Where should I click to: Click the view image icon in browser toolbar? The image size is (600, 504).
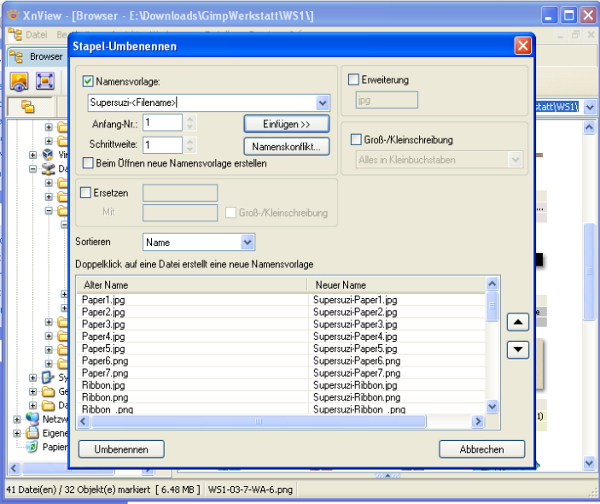click(x=19, y=82)
